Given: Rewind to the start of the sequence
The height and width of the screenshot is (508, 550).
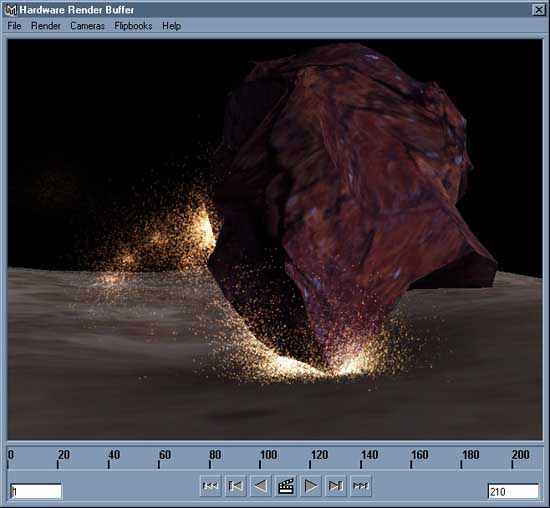Looking at the screenshot, I should coord(210,486).
